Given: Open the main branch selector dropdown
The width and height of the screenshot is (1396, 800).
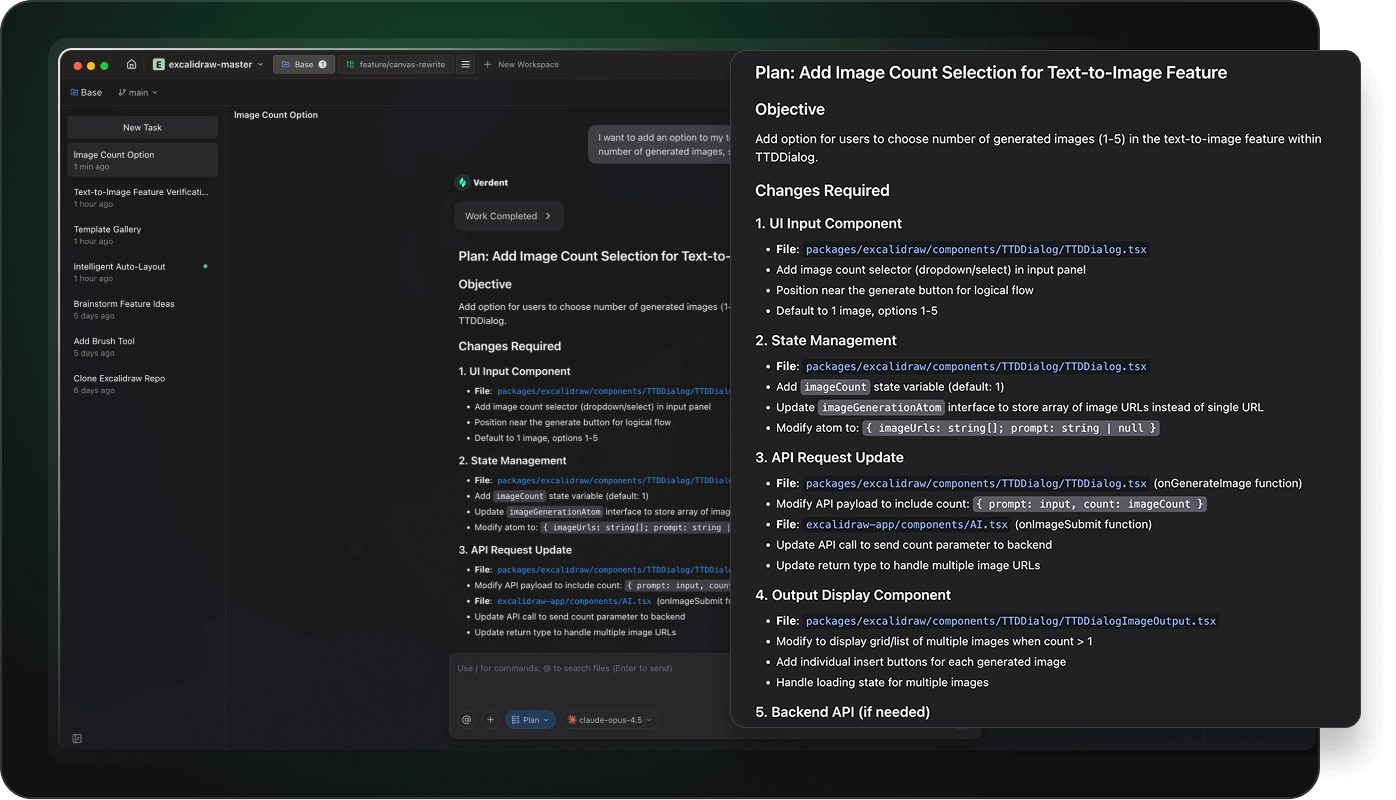Looking at the screenshot, I should tap(138, 93).
